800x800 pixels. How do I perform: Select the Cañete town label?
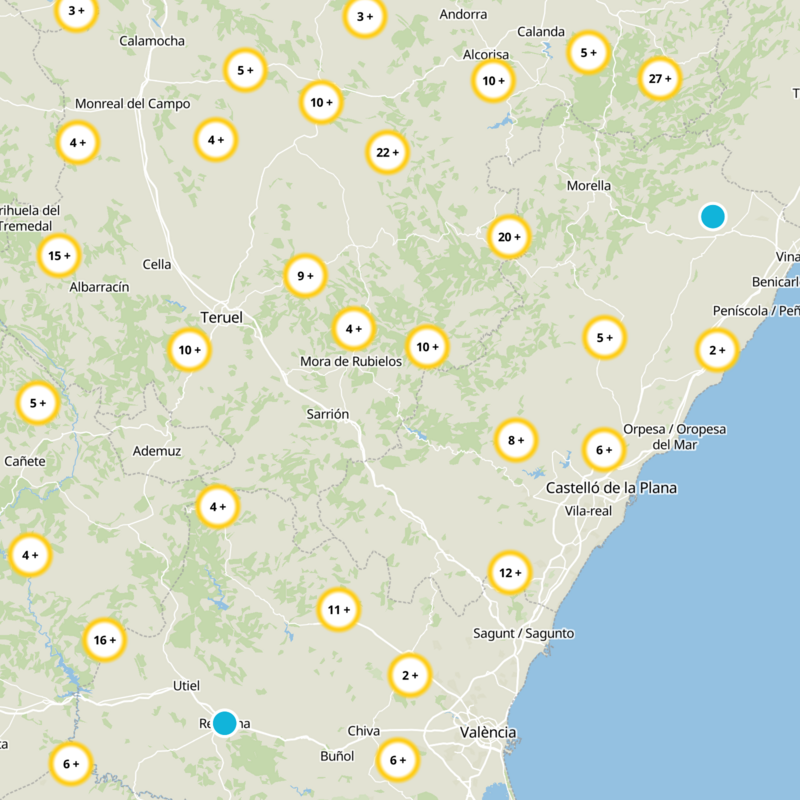[x=25, y=461]
